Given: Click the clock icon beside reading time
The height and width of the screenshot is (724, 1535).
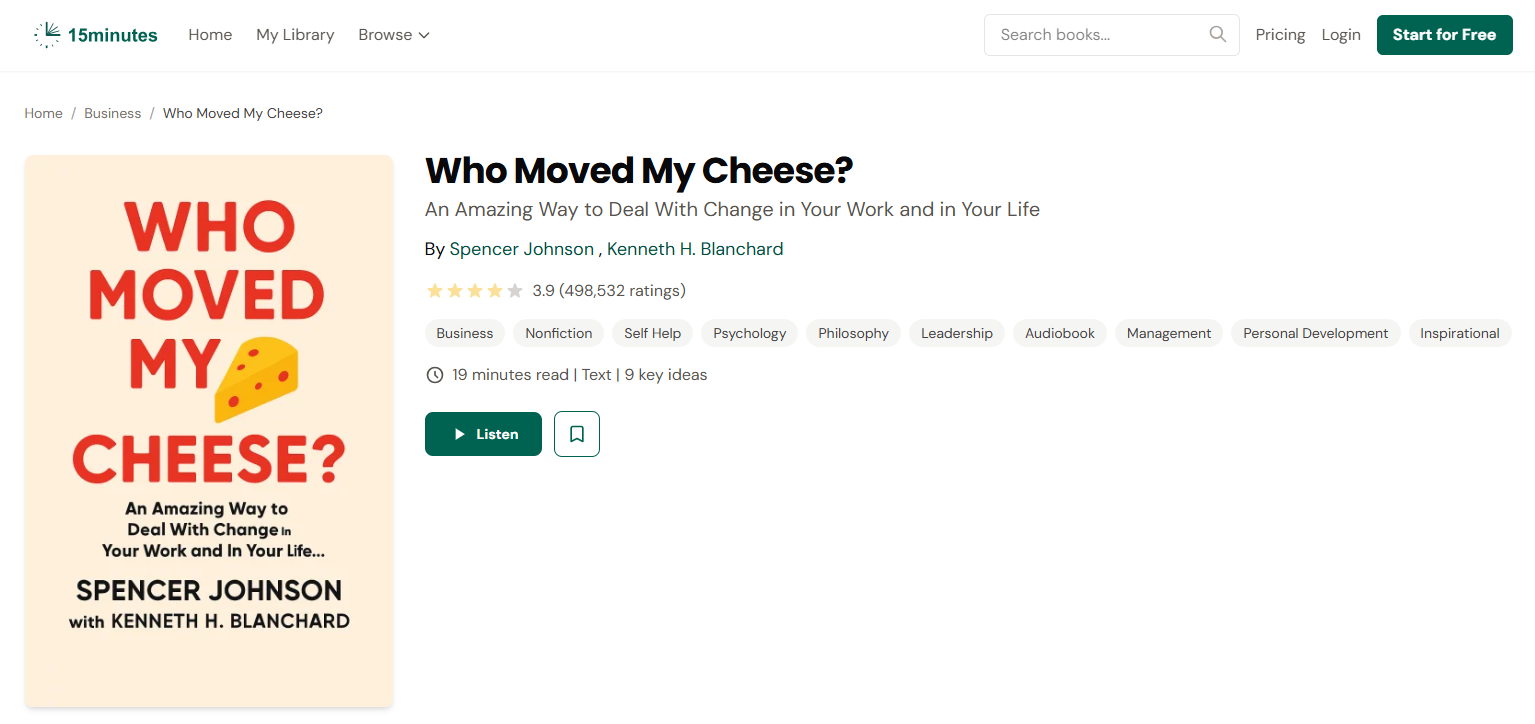Looking at the screenshot, I should click(434, 375).
